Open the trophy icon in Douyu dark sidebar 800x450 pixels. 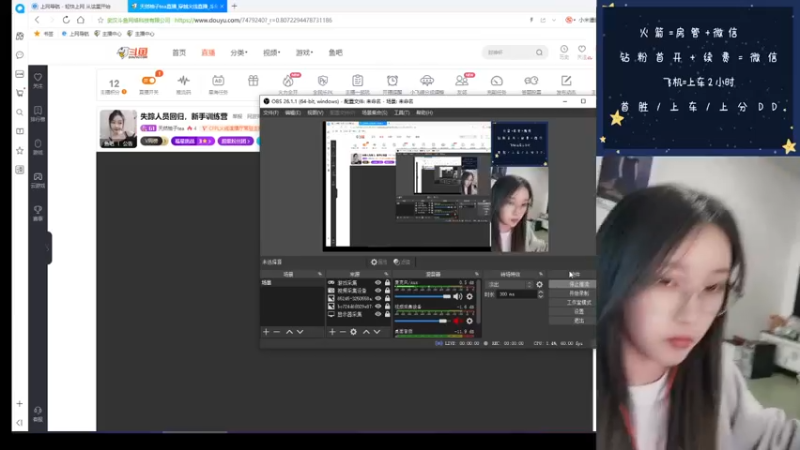(38, 210)
